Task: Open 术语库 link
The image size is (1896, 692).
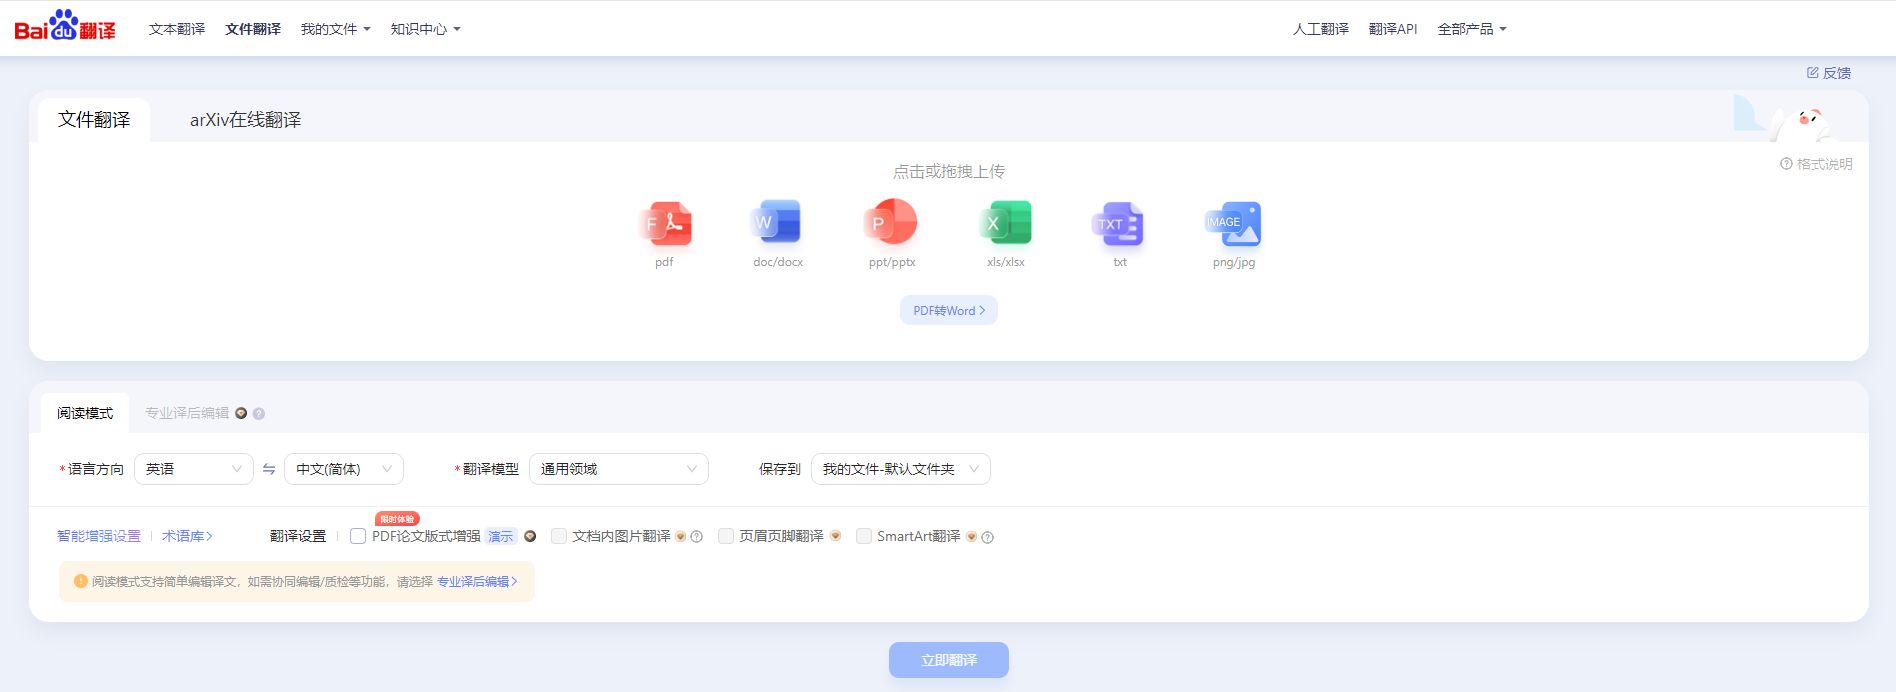Action: coord(187,536)
